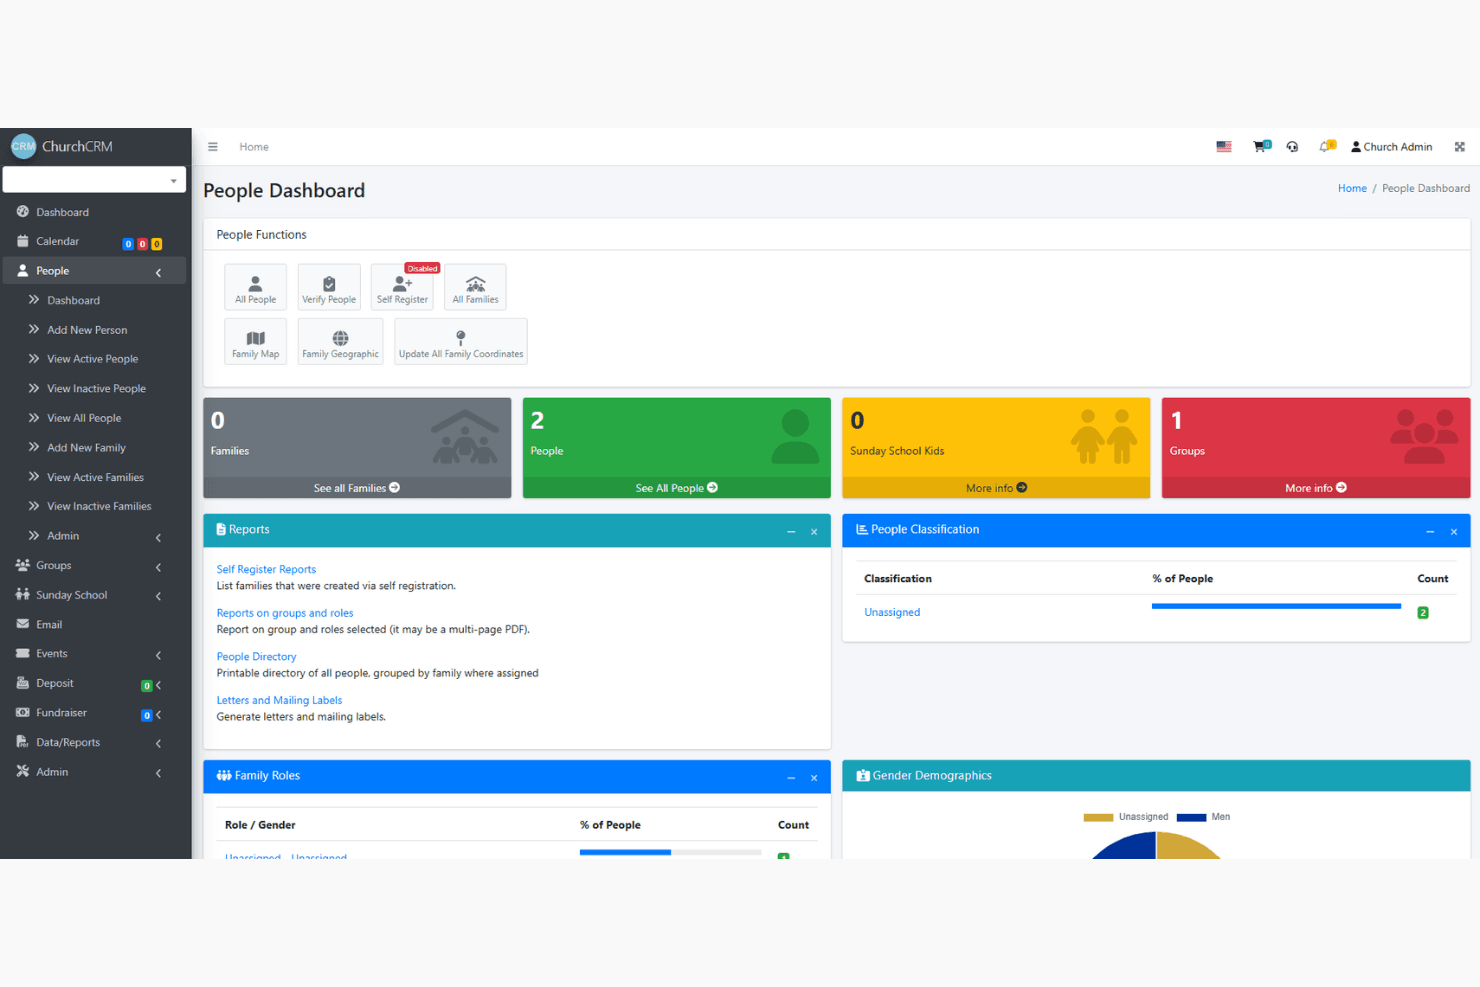The image size is (1480, 987).
Task: Click the support headset icon
Action: point(1292,147)
